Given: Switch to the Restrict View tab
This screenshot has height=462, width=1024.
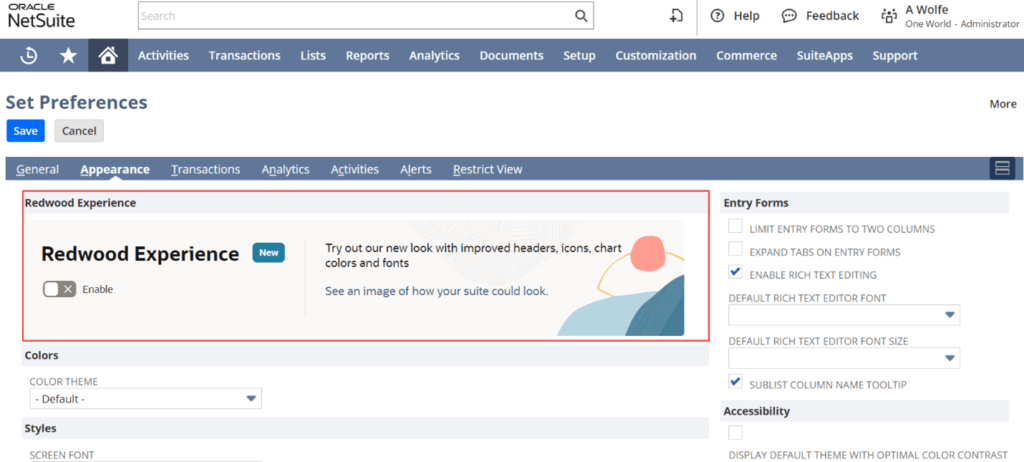Looking at the screenshot, I should (x=488, y=169).
